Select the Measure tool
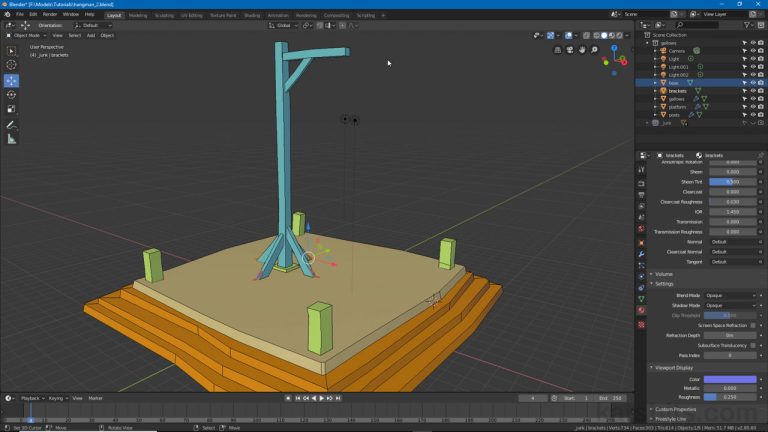The image size is (768, 432). pyautogui.click(x=12, y=139)
